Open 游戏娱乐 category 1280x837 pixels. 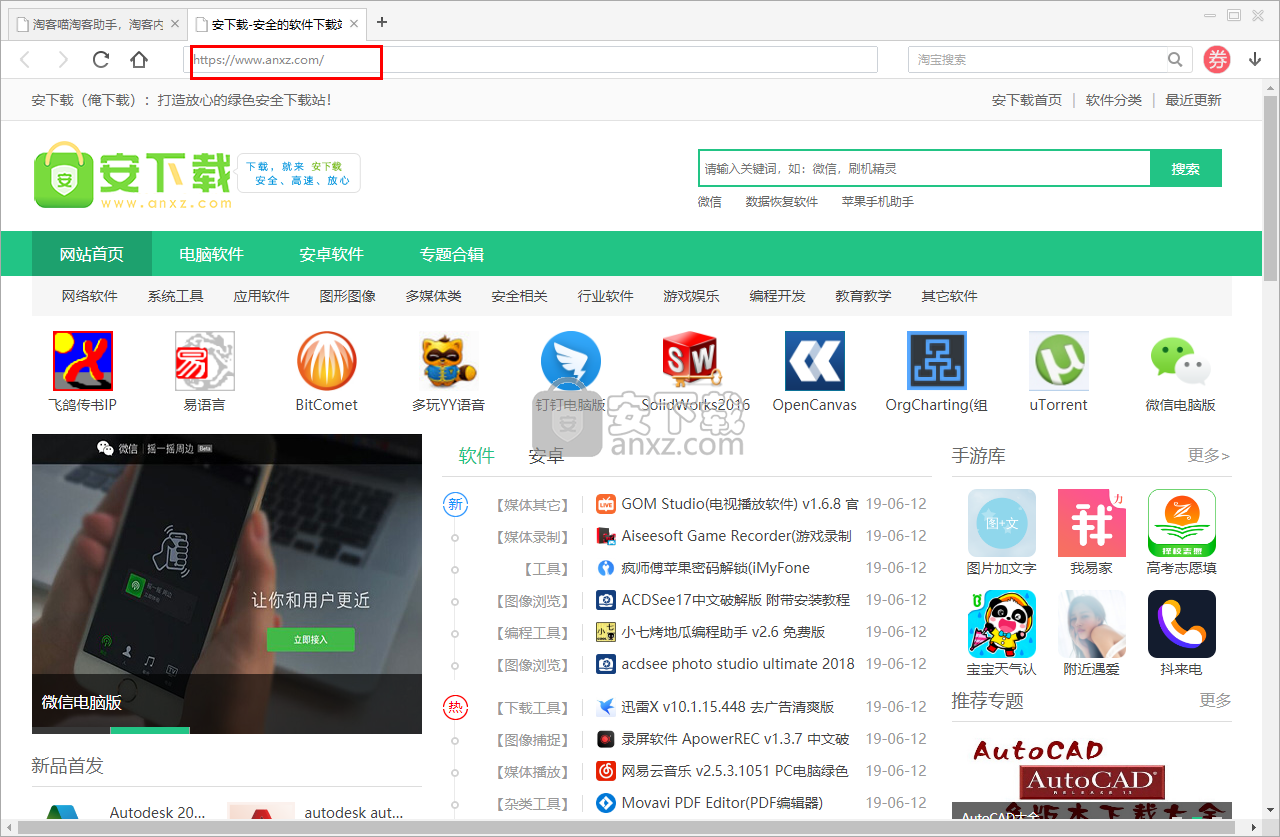coord(692,296)
